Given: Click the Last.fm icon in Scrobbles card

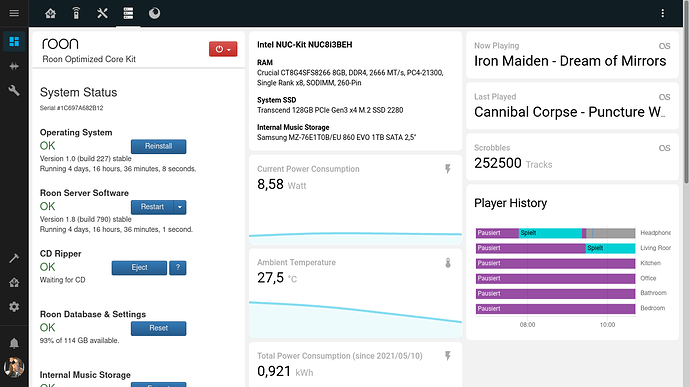Looking at the screenshot, I should pos(664,148).
